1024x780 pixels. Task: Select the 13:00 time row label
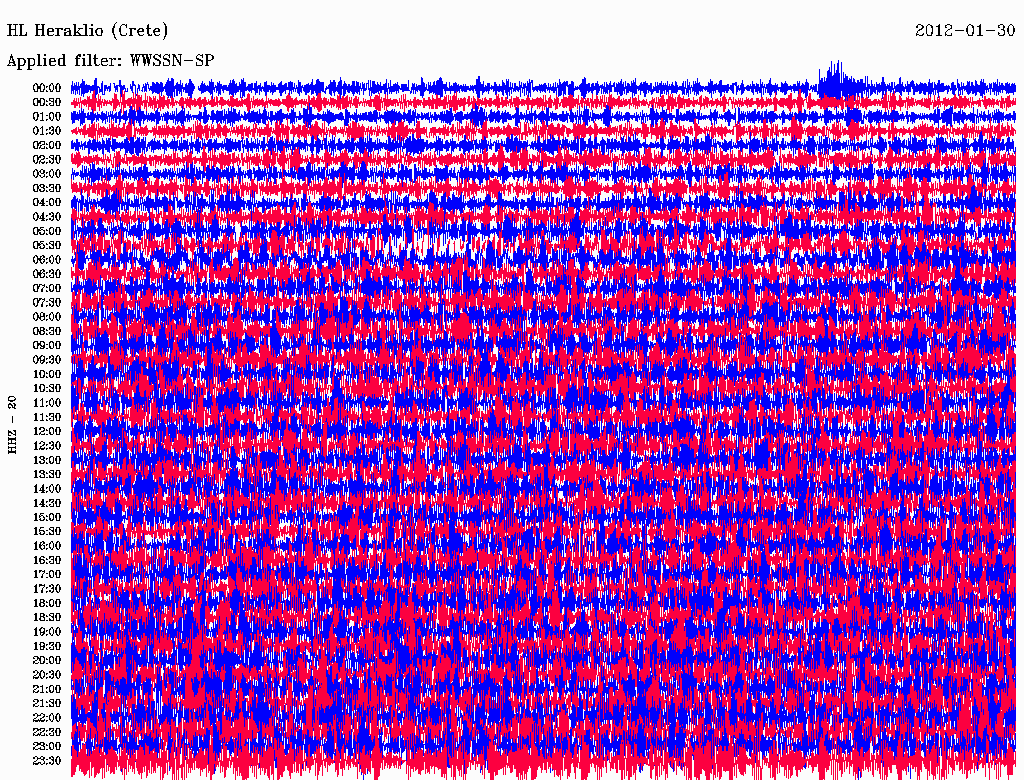47,460
